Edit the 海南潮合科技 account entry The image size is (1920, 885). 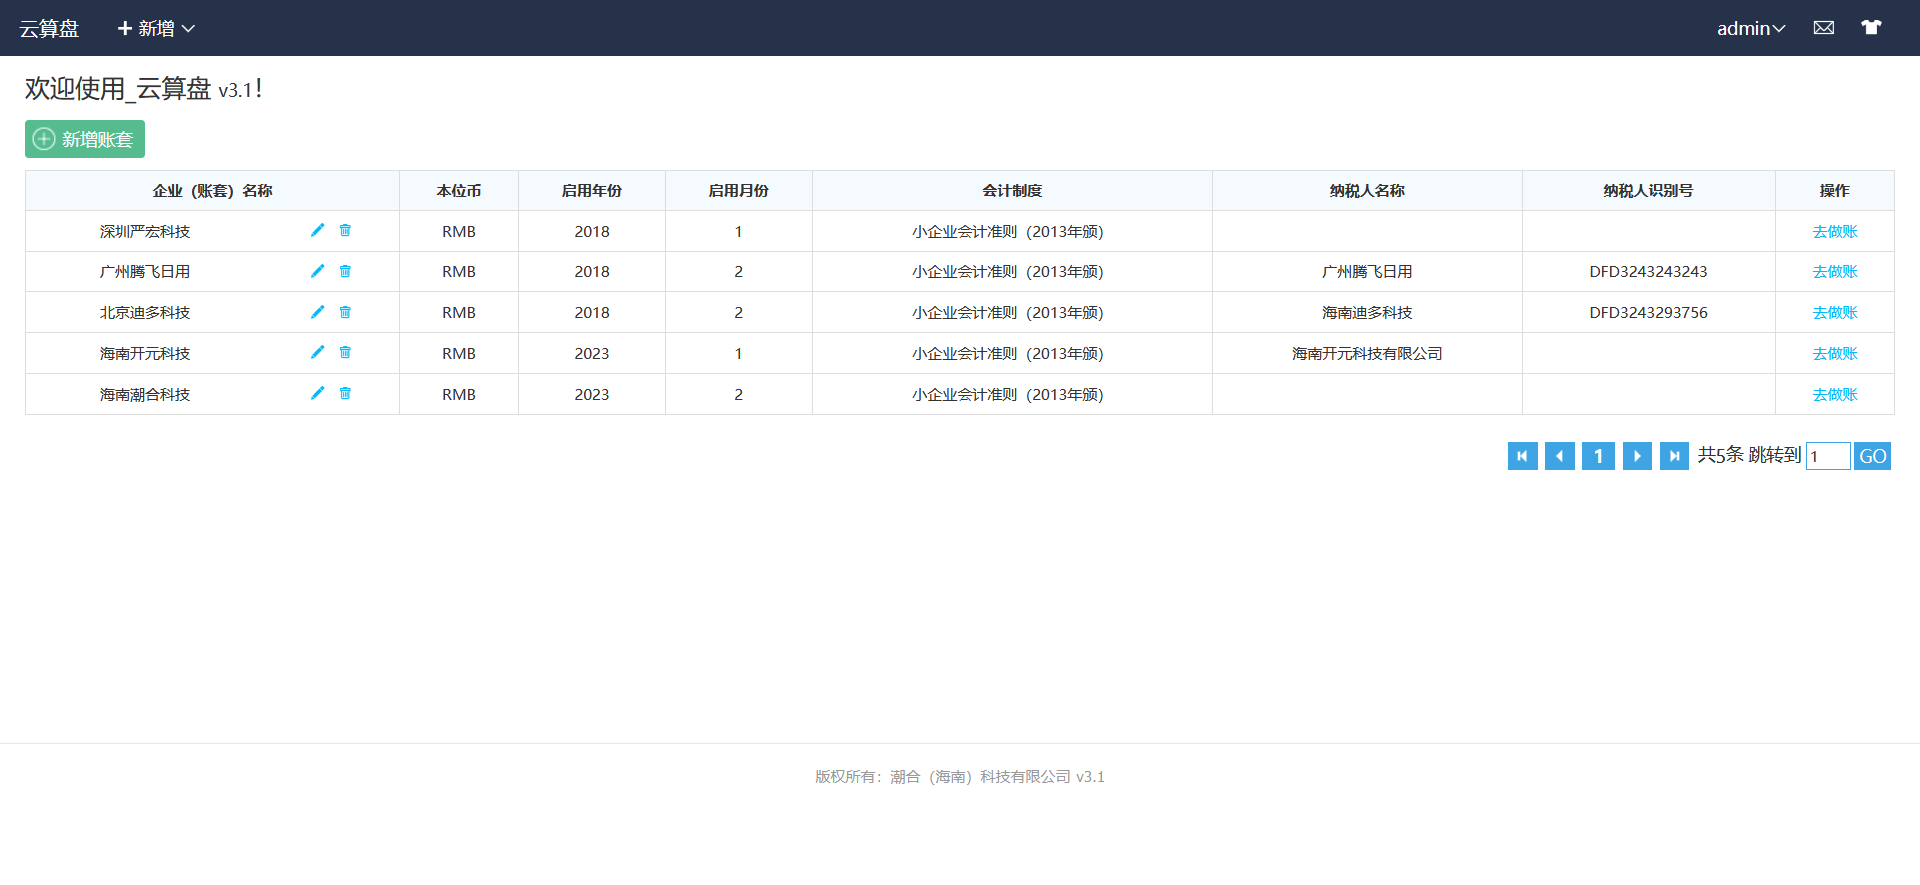(317, 393)
